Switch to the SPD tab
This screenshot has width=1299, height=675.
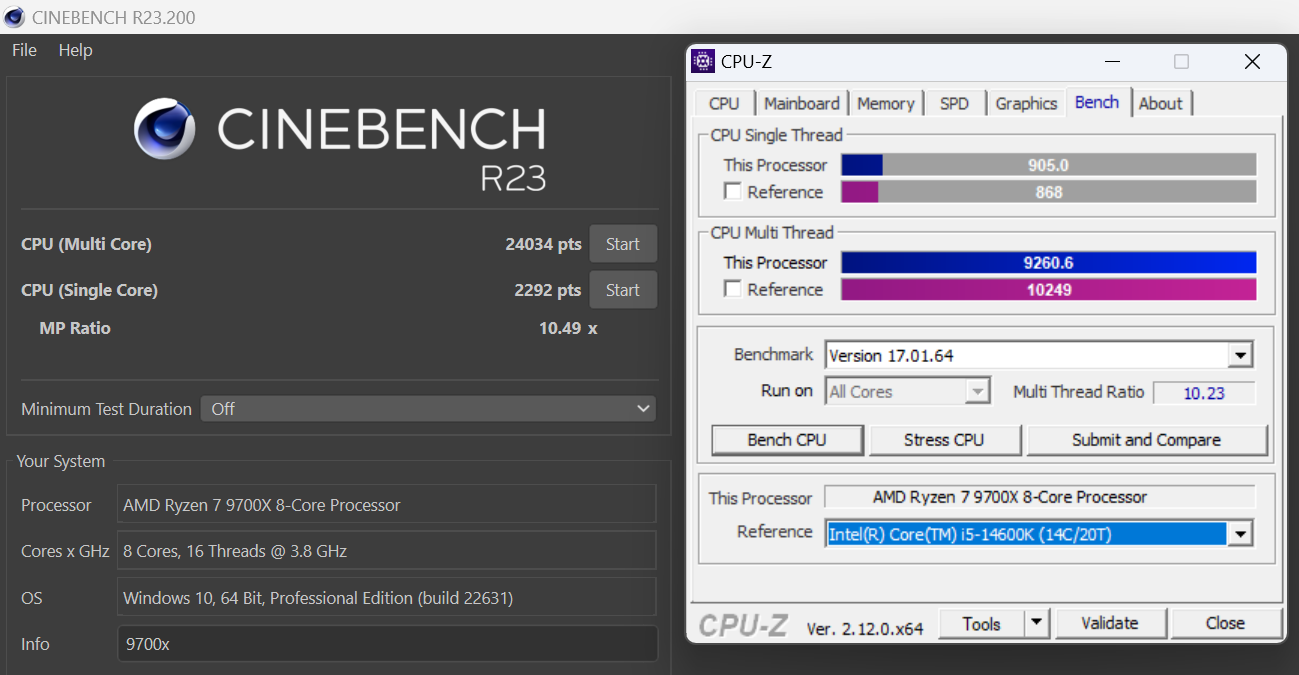(954, 103)
